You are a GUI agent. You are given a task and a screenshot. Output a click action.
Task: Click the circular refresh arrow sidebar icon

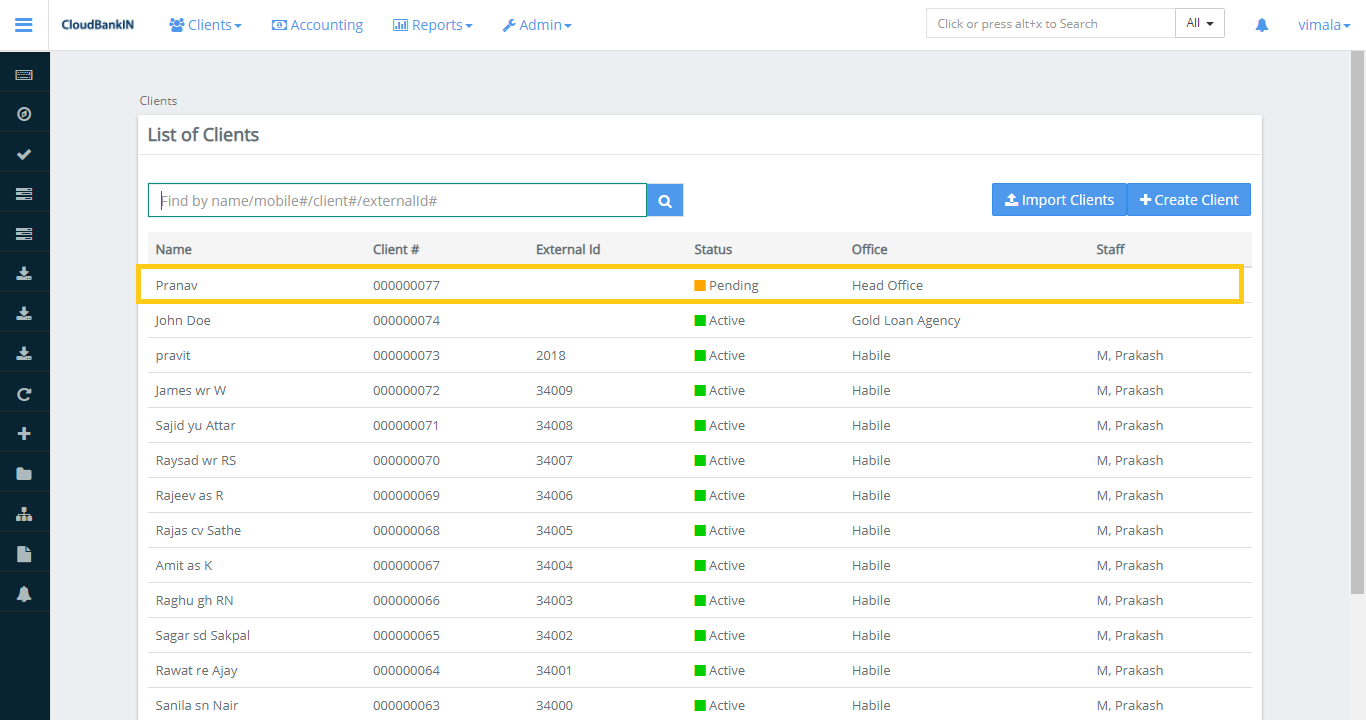tap(24, 394)
